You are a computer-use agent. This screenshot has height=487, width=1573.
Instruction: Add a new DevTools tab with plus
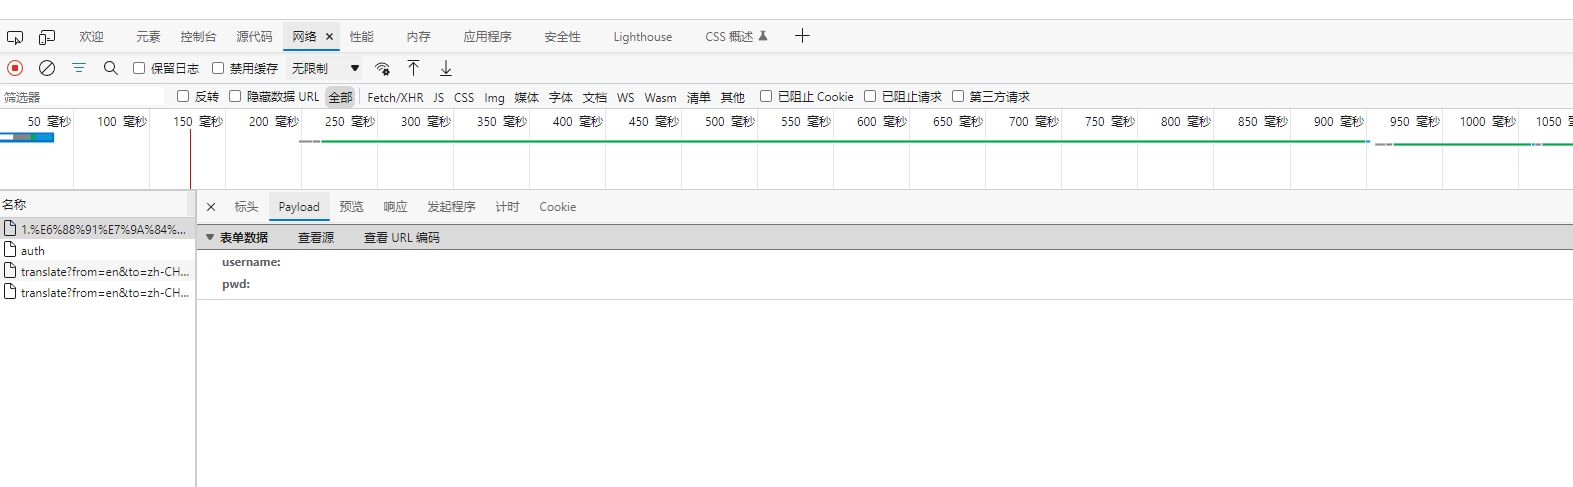click(x=802, y=36)
